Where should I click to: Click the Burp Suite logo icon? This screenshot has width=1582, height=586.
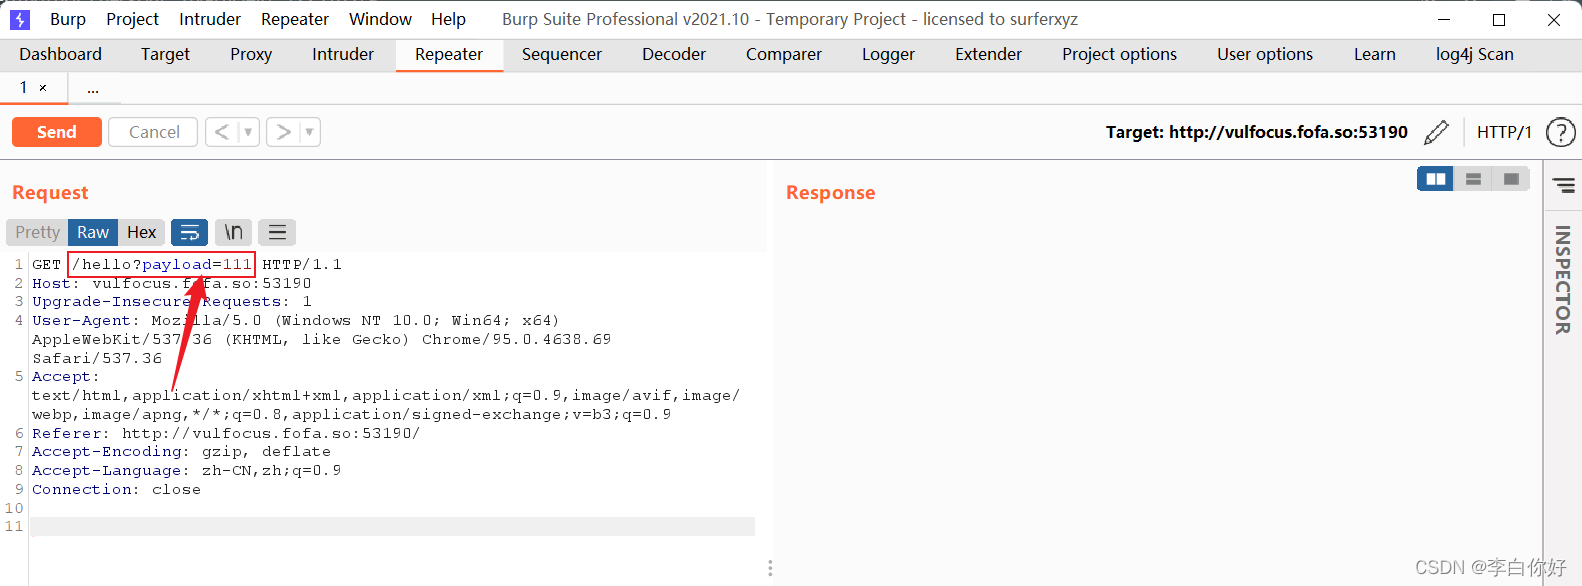(x=19, y=19)
